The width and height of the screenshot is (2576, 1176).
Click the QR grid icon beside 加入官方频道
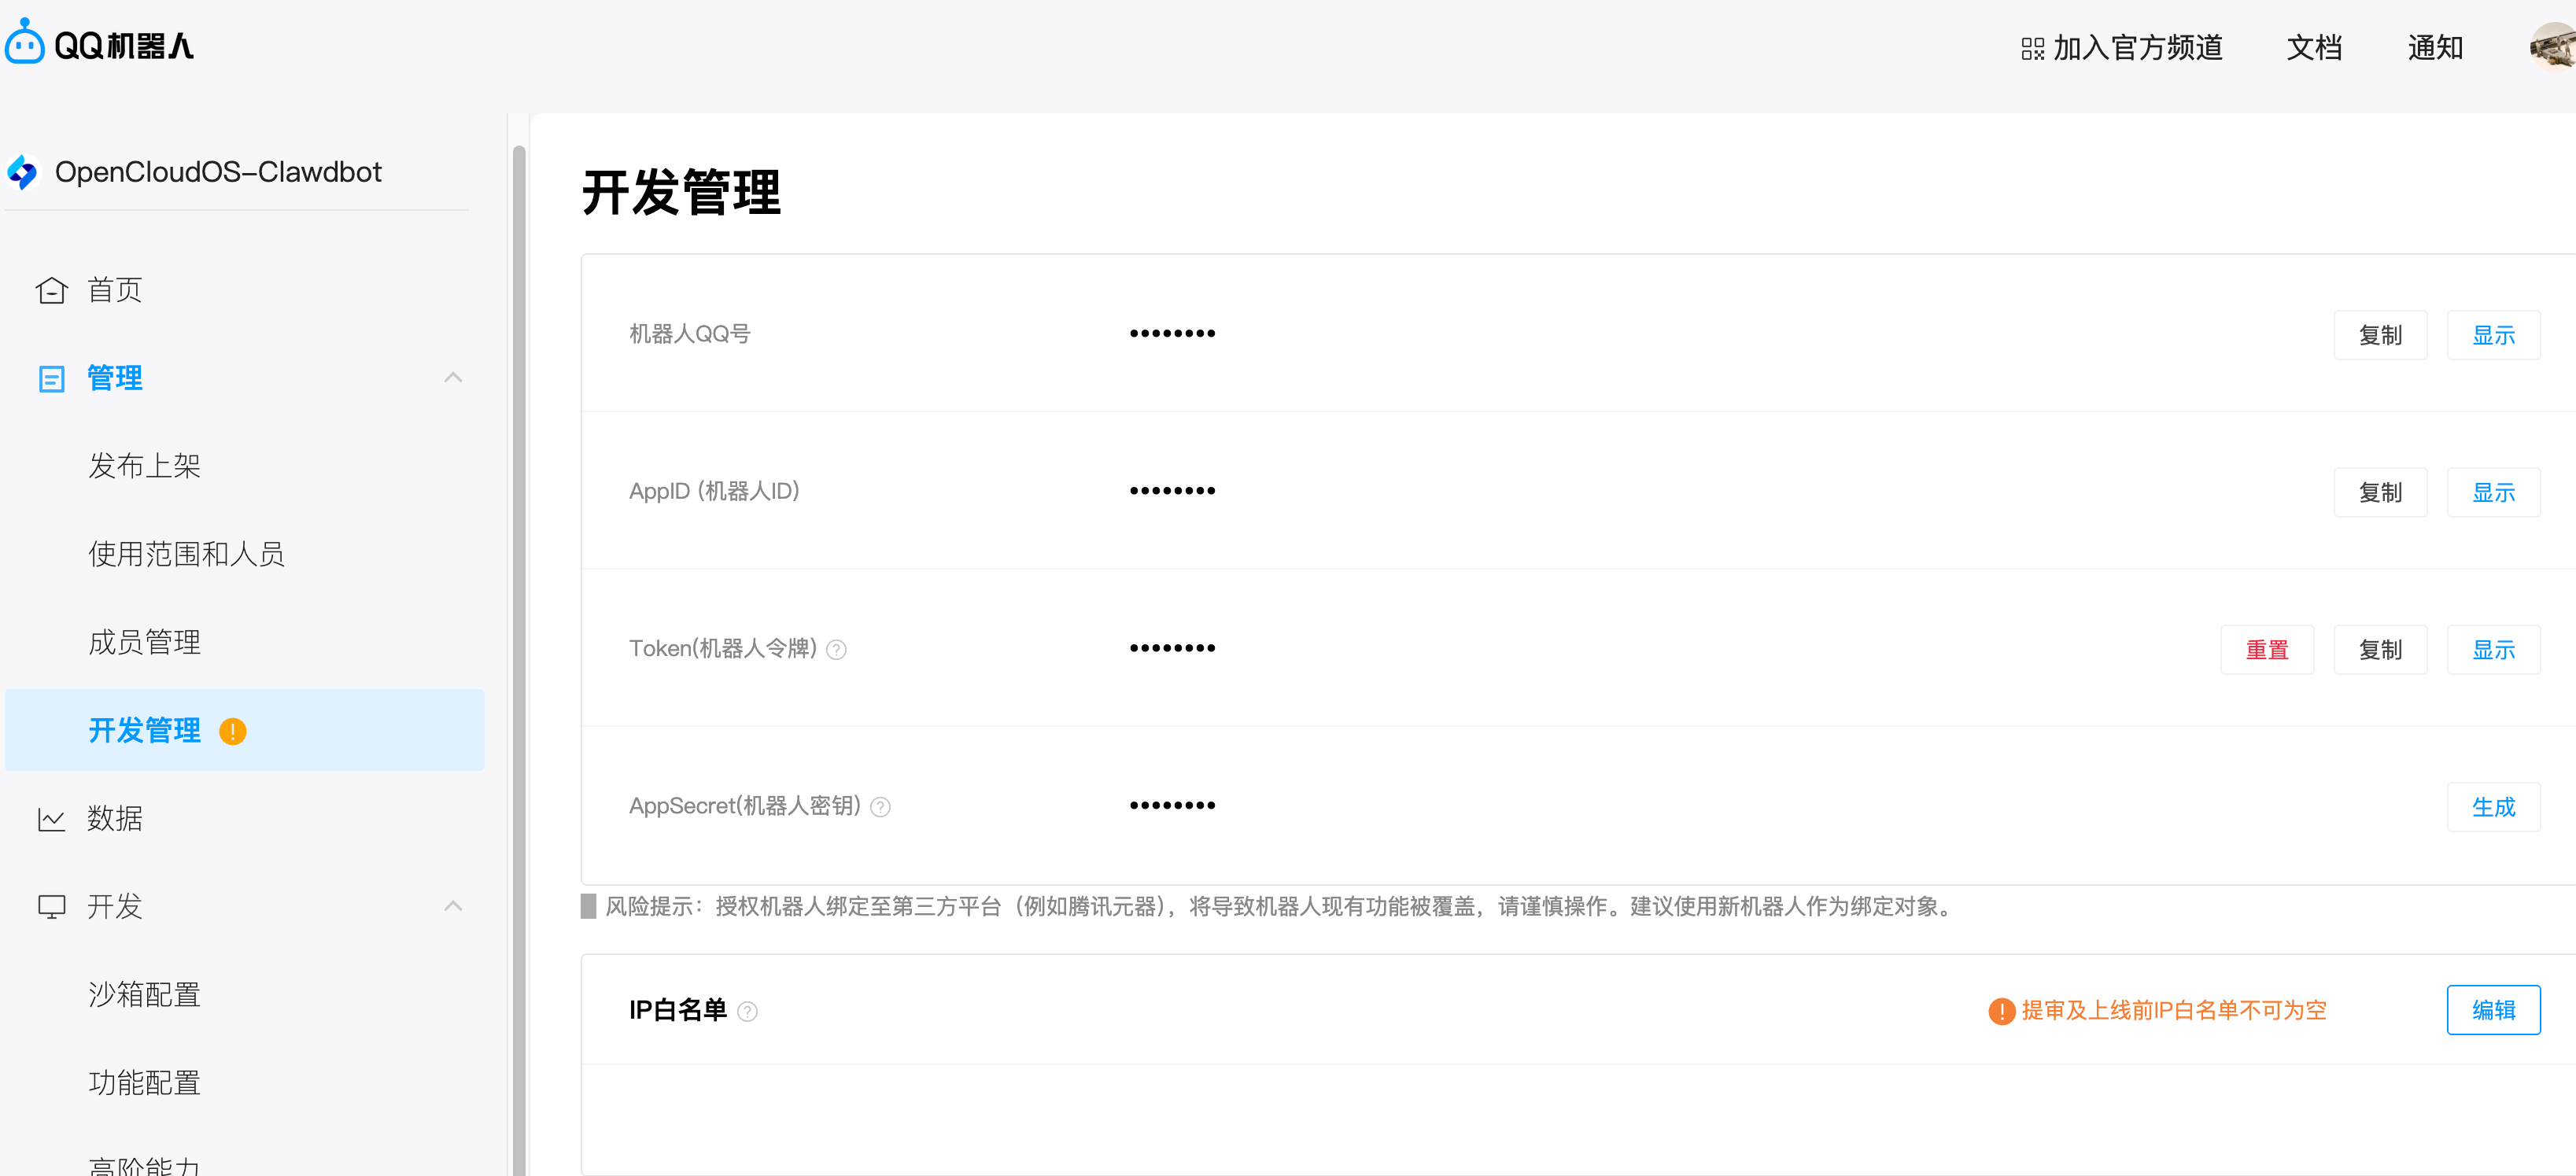pos(2032,48)
